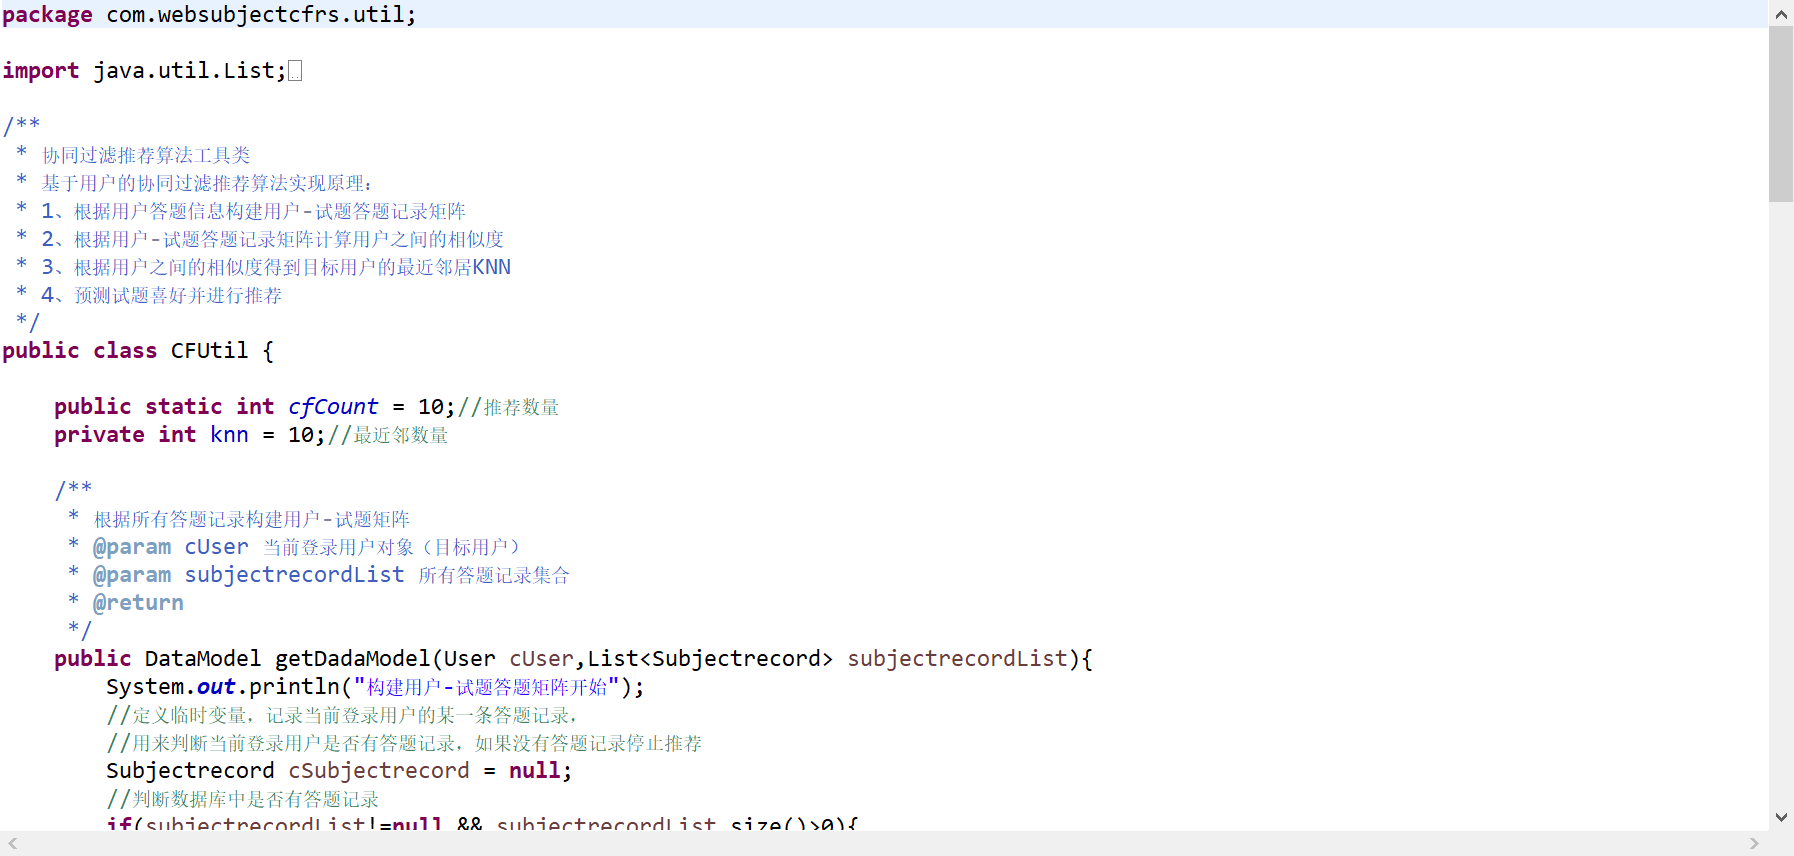Expand the folded imports box after java.util.List
The image size is (1794, 856).
tap(295, 71)
